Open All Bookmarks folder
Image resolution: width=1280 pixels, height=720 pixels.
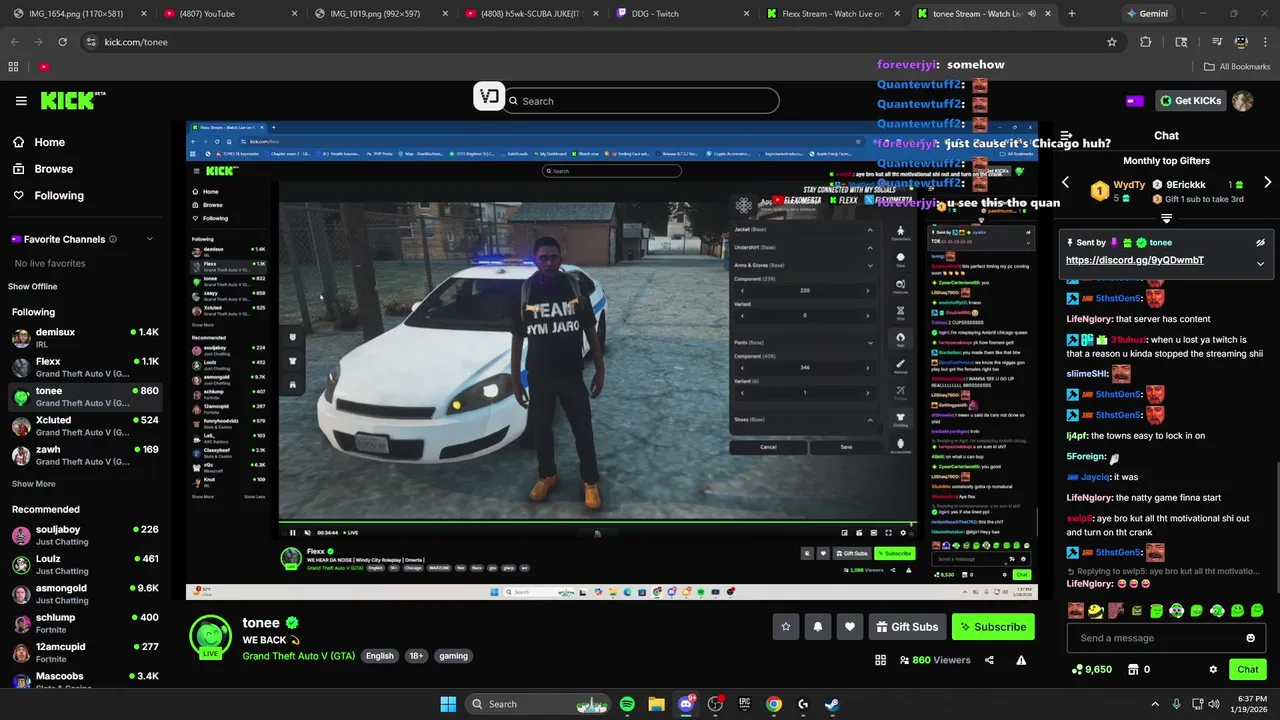(x=1237, y=67)
